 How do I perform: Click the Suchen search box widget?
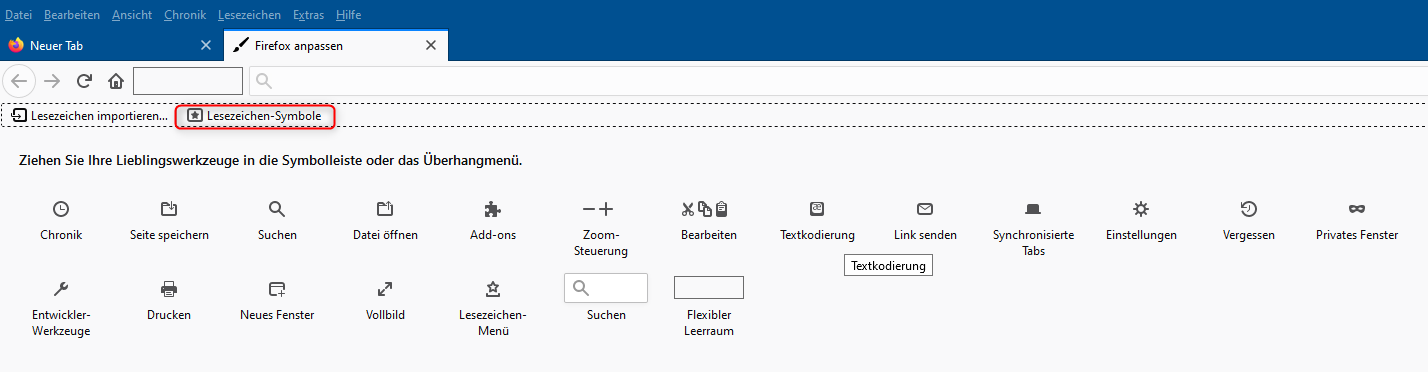click(606, 289)
